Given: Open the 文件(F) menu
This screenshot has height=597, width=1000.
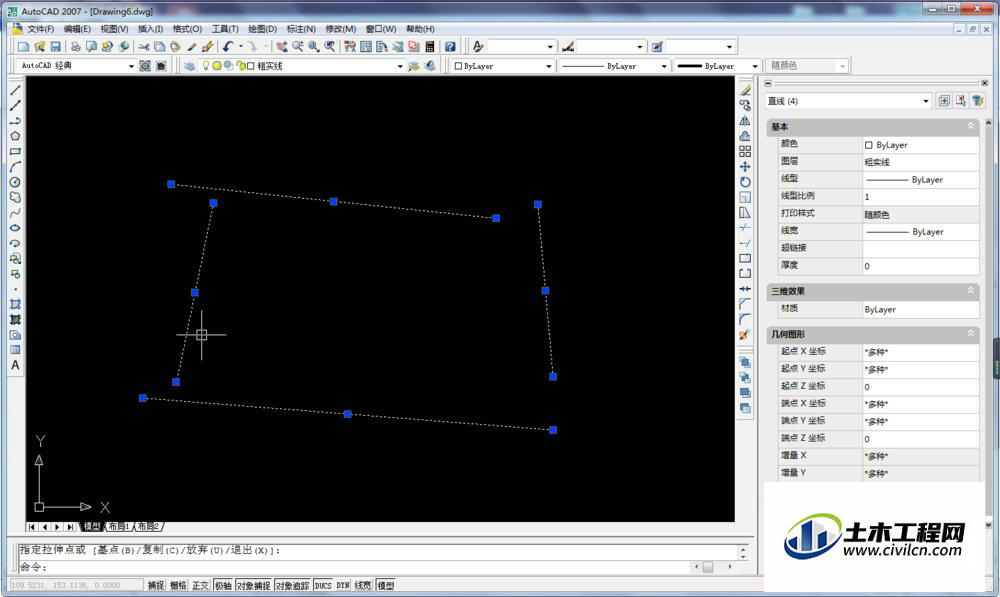Looking at the screenshot, I should point(40,29).
